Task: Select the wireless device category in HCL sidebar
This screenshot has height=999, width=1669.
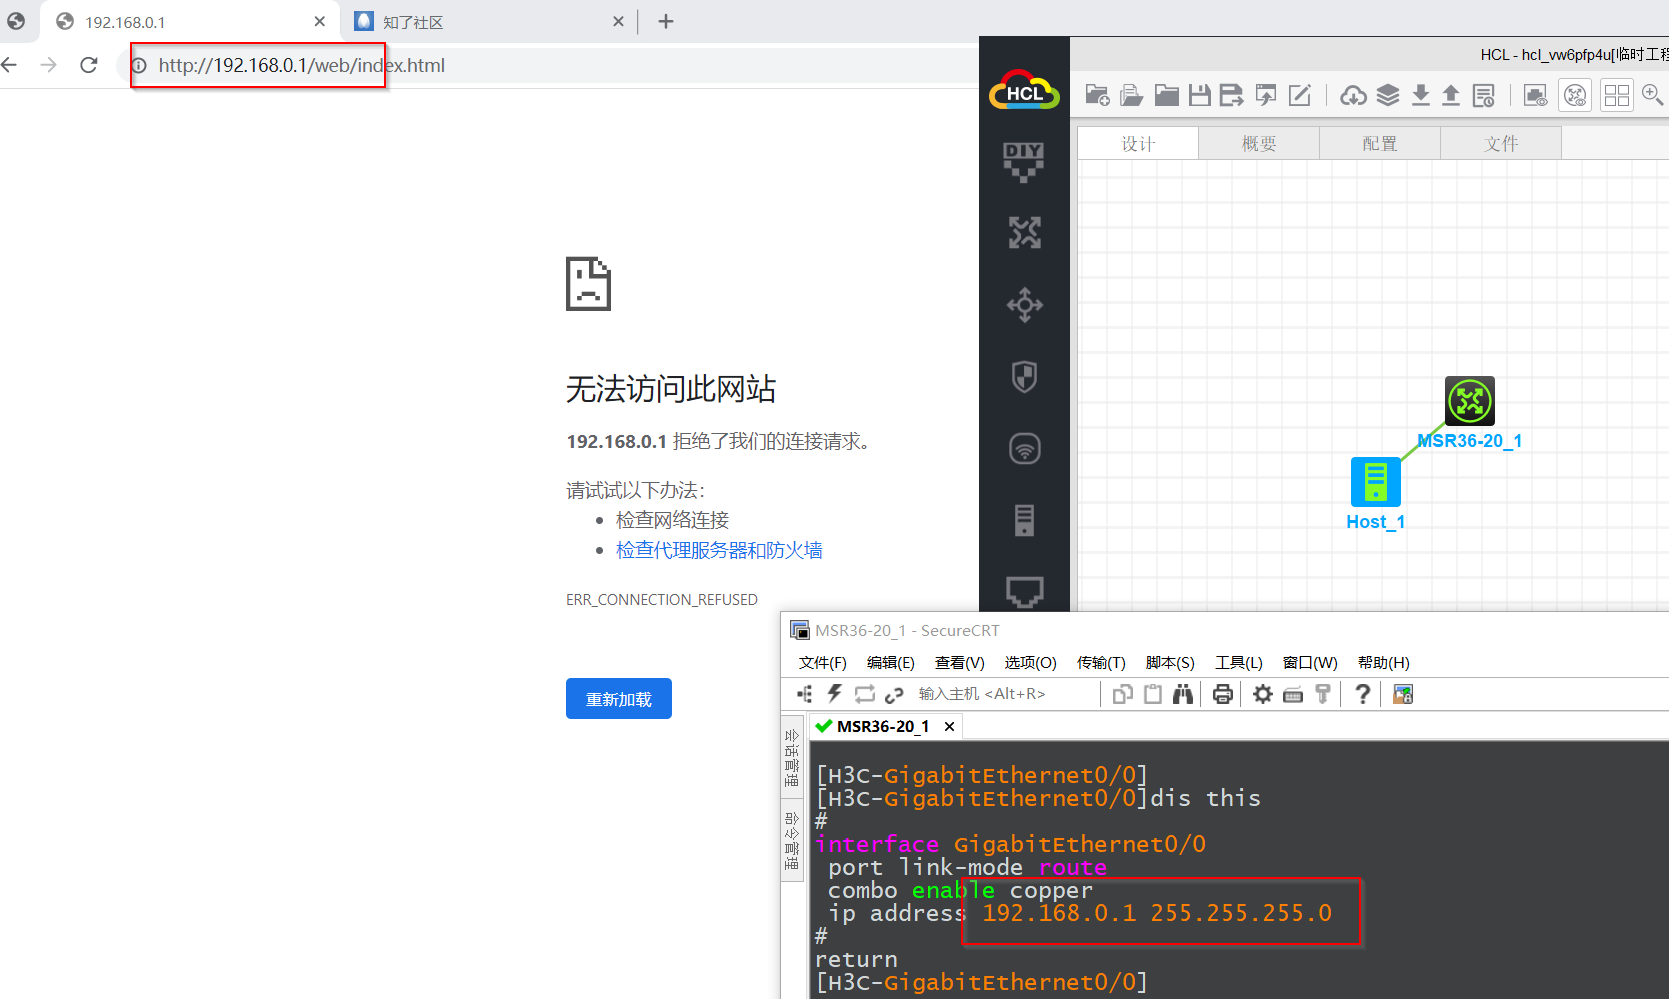Action: [1024, 448]
